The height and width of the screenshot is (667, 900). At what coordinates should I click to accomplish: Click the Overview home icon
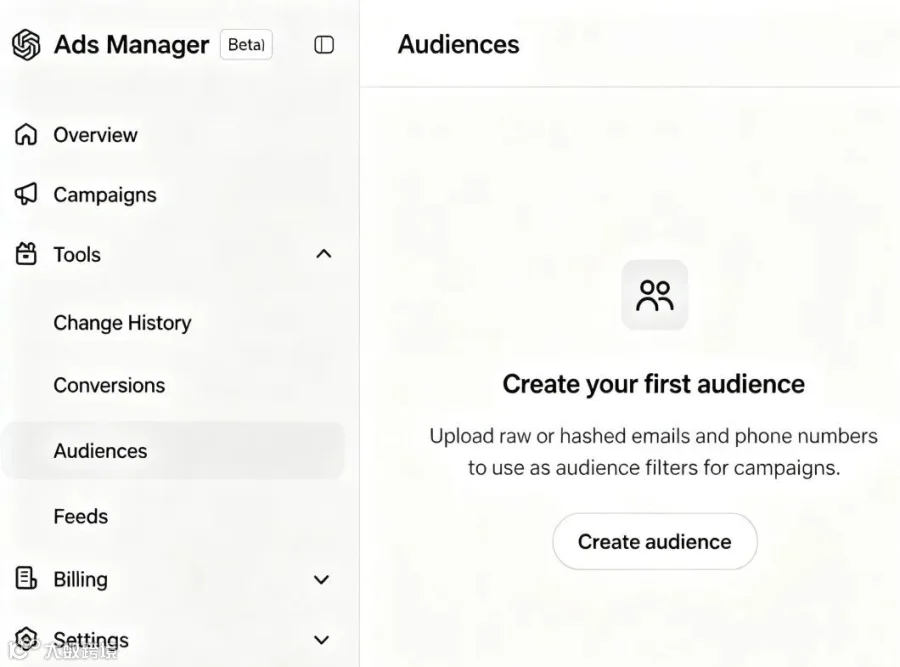(x=26, y=135)
